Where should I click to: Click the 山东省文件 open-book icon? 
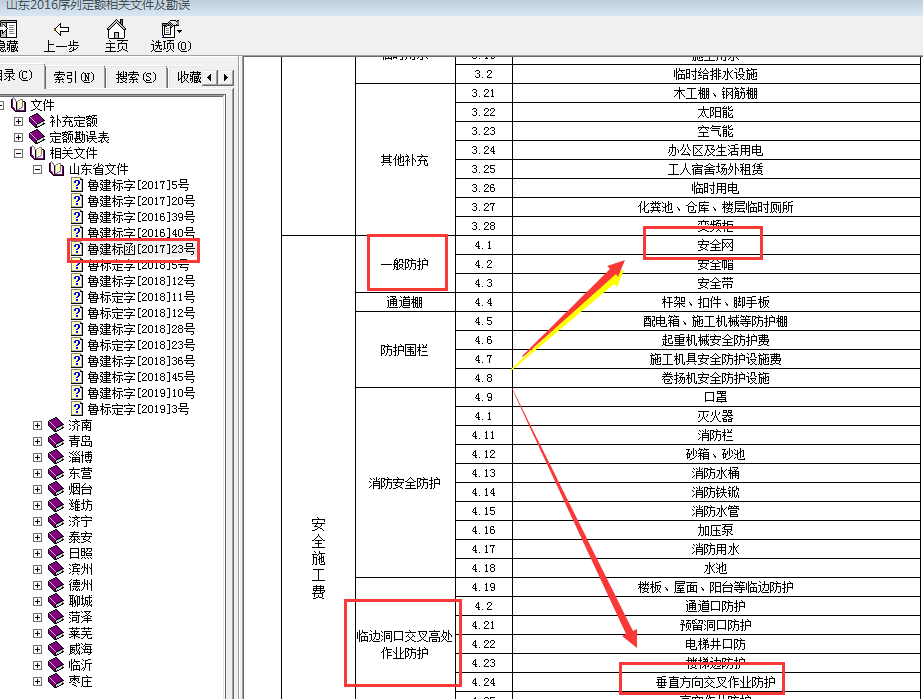pos(57,169)
